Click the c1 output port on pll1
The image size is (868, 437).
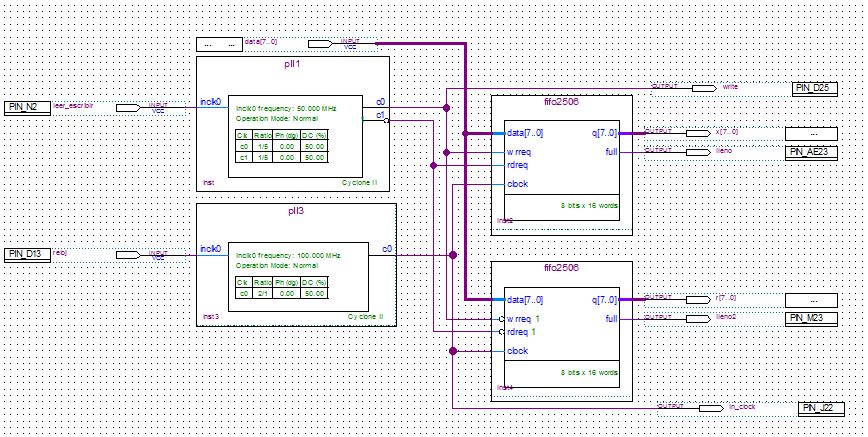coord(380,116)
